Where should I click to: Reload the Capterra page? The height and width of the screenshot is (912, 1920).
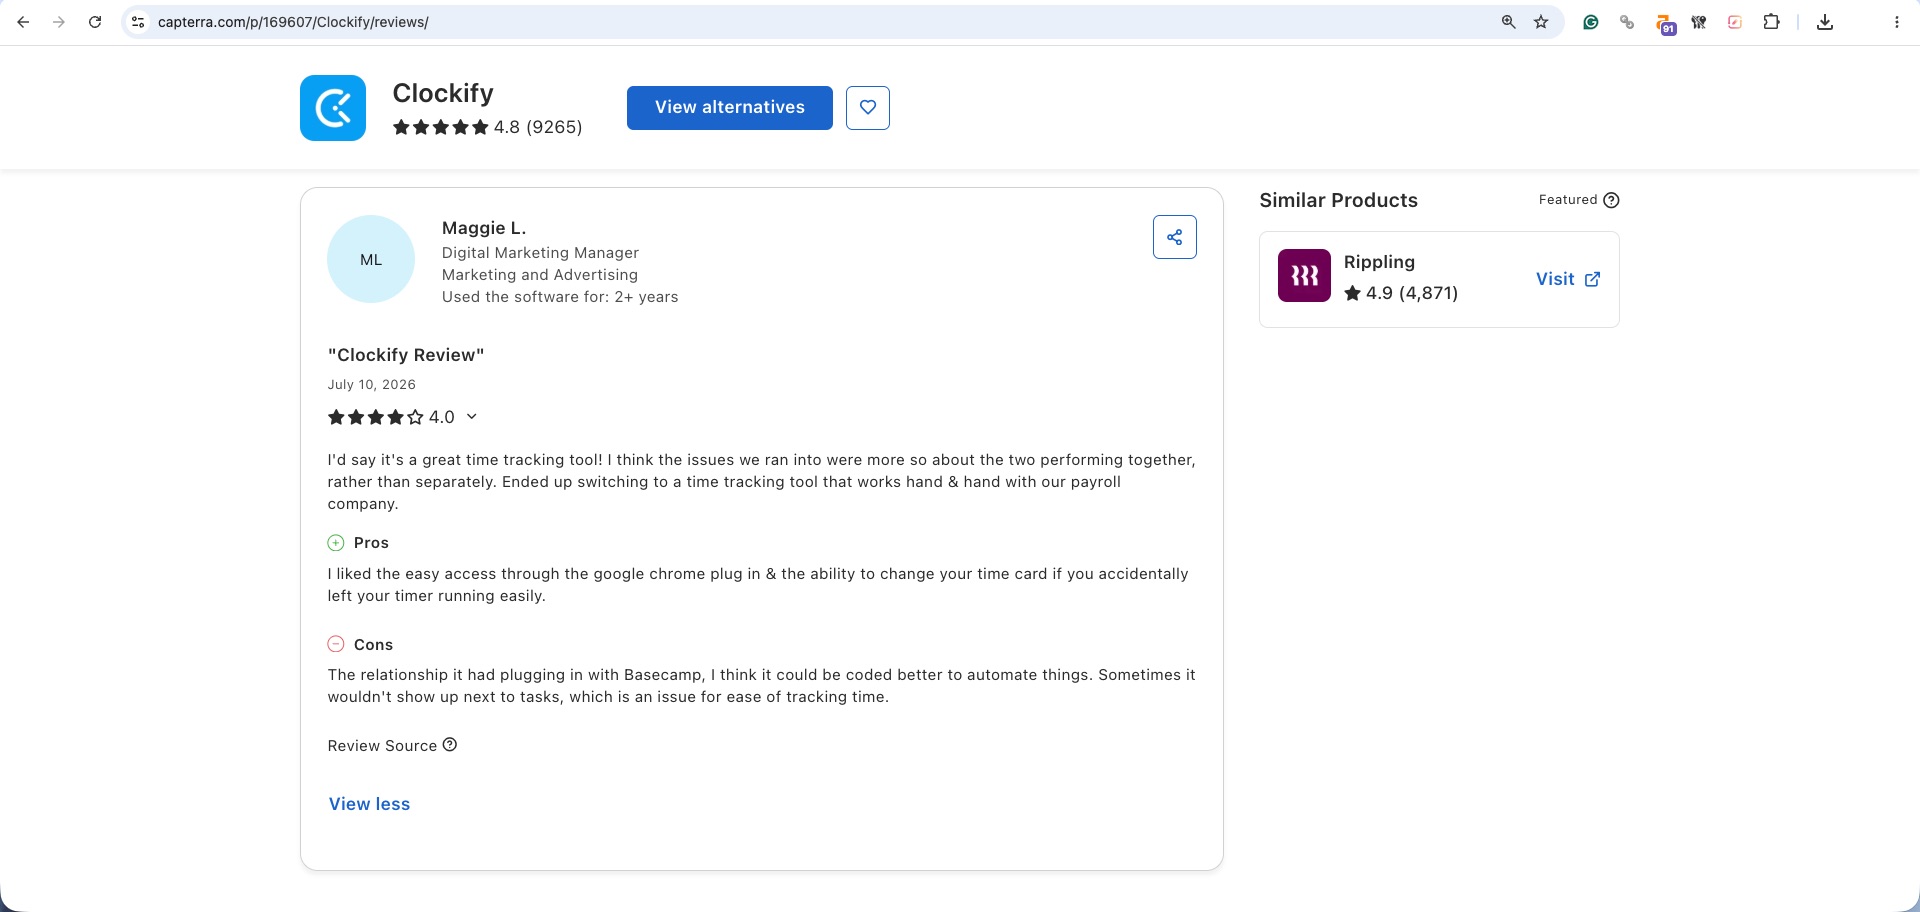pyautogui.click(x=95, y=22)
